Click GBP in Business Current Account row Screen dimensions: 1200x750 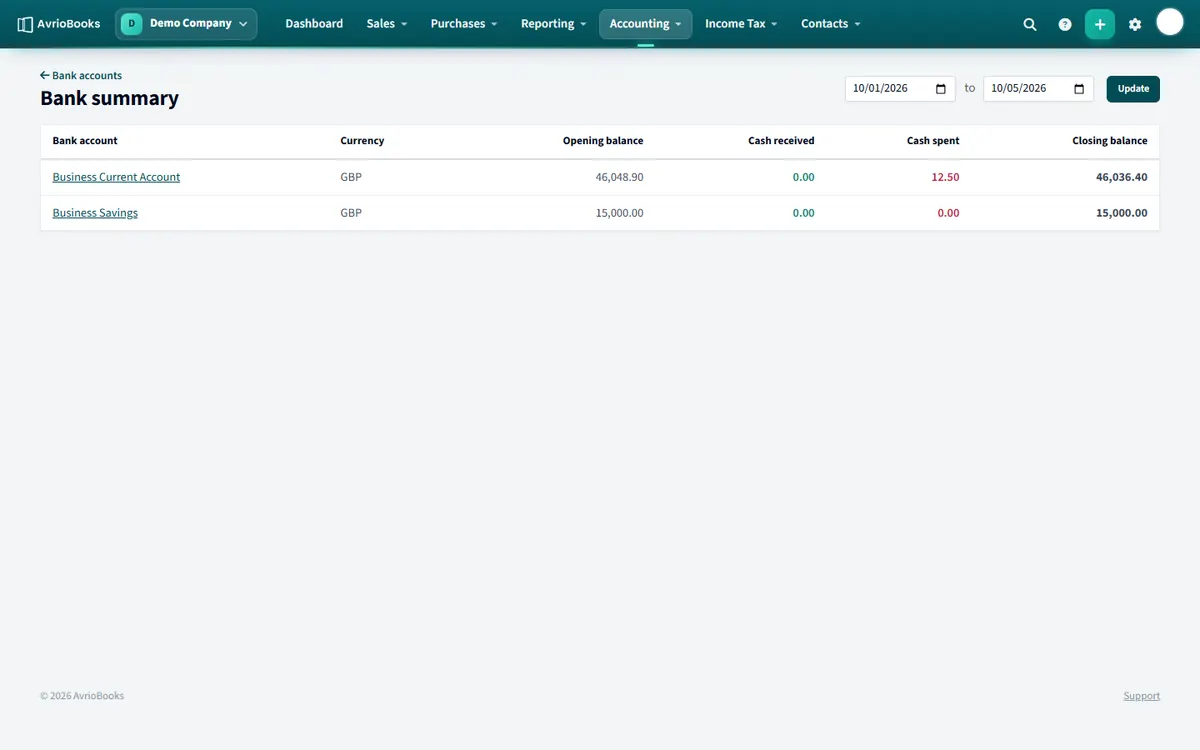(351, 177)
